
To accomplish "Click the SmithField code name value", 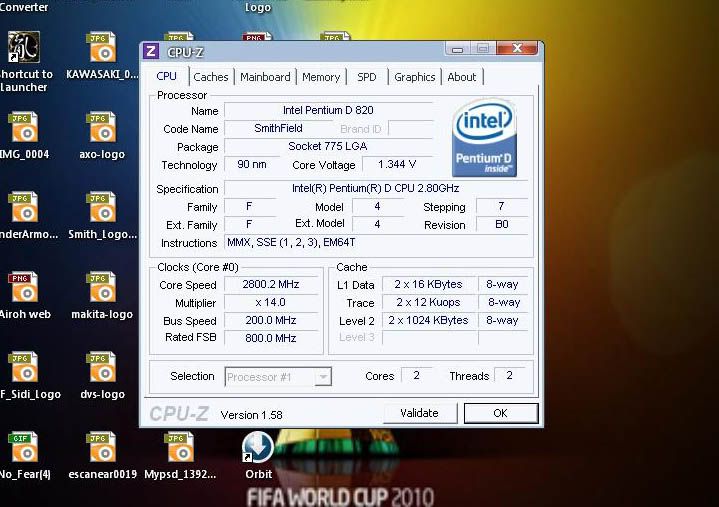I will pos(278,128).
